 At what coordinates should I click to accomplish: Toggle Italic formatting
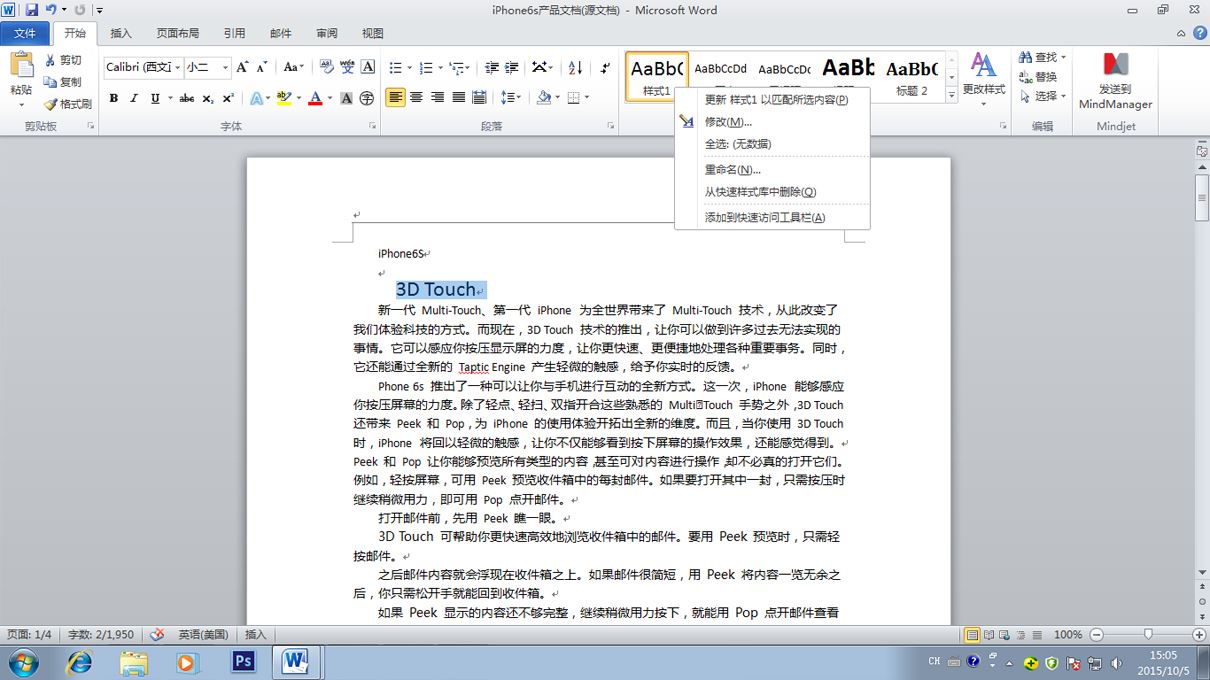point(134,98)
